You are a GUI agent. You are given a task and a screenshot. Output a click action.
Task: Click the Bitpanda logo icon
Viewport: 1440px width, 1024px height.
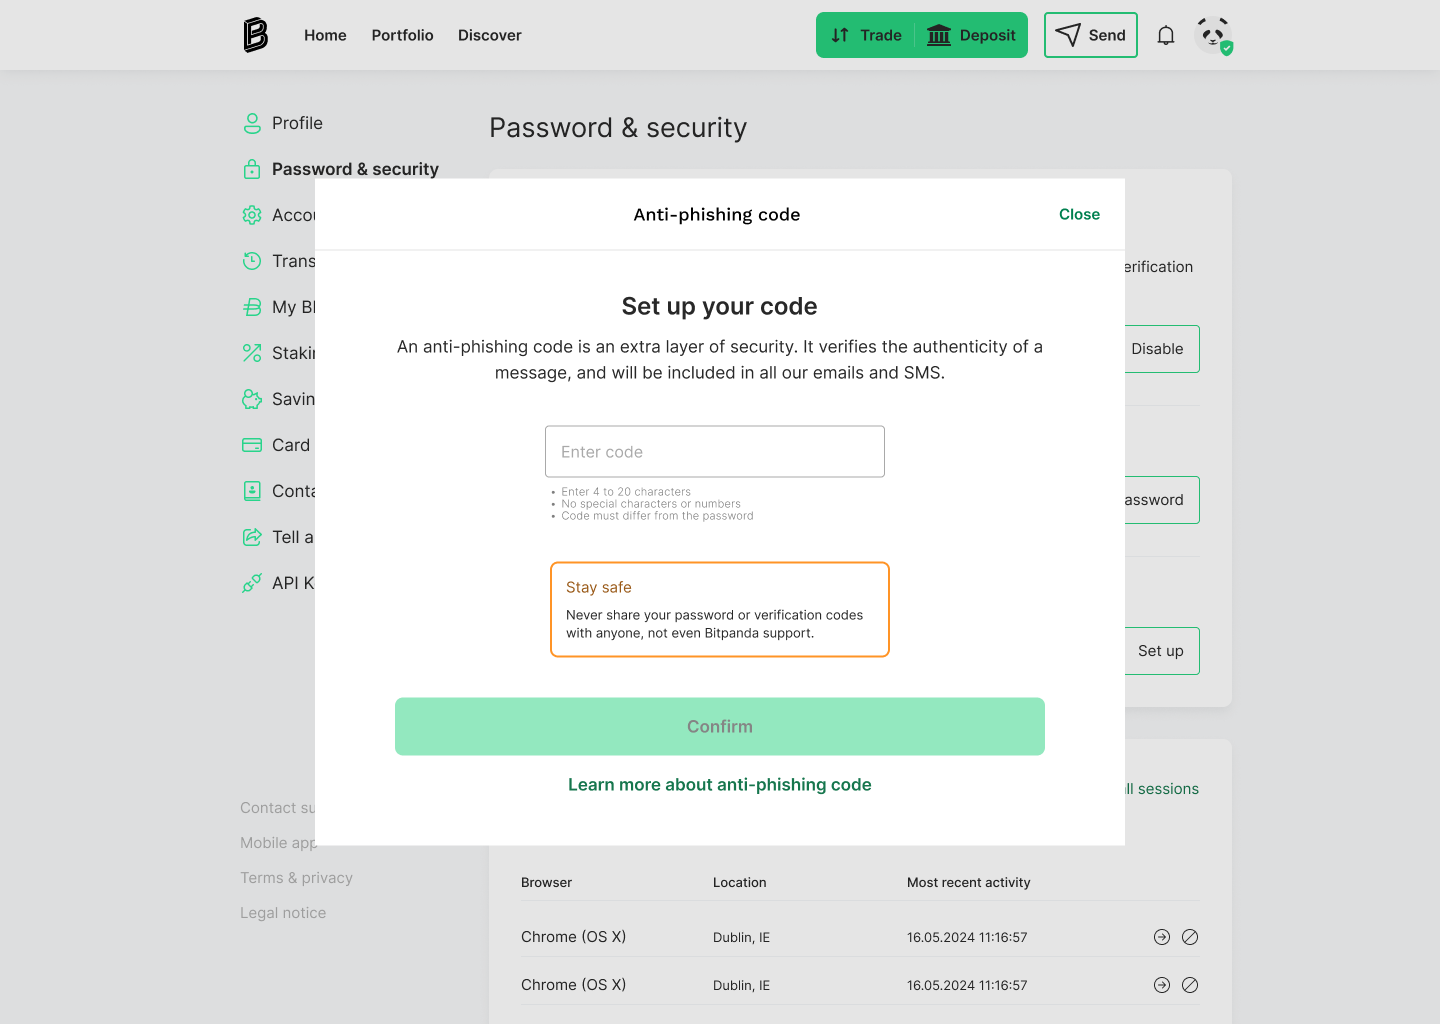(x=256, y=35)
